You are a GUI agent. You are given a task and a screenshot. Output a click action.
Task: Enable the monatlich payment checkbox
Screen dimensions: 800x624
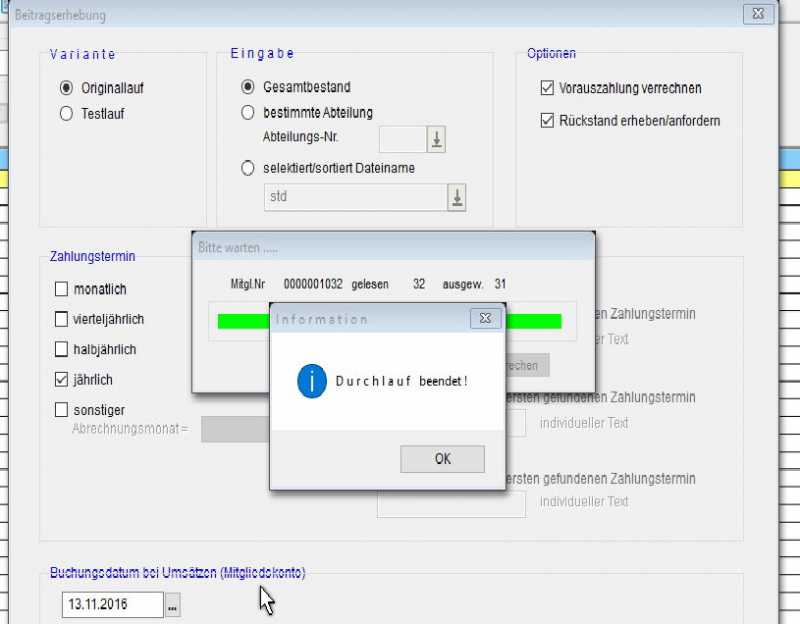[61, 290]
